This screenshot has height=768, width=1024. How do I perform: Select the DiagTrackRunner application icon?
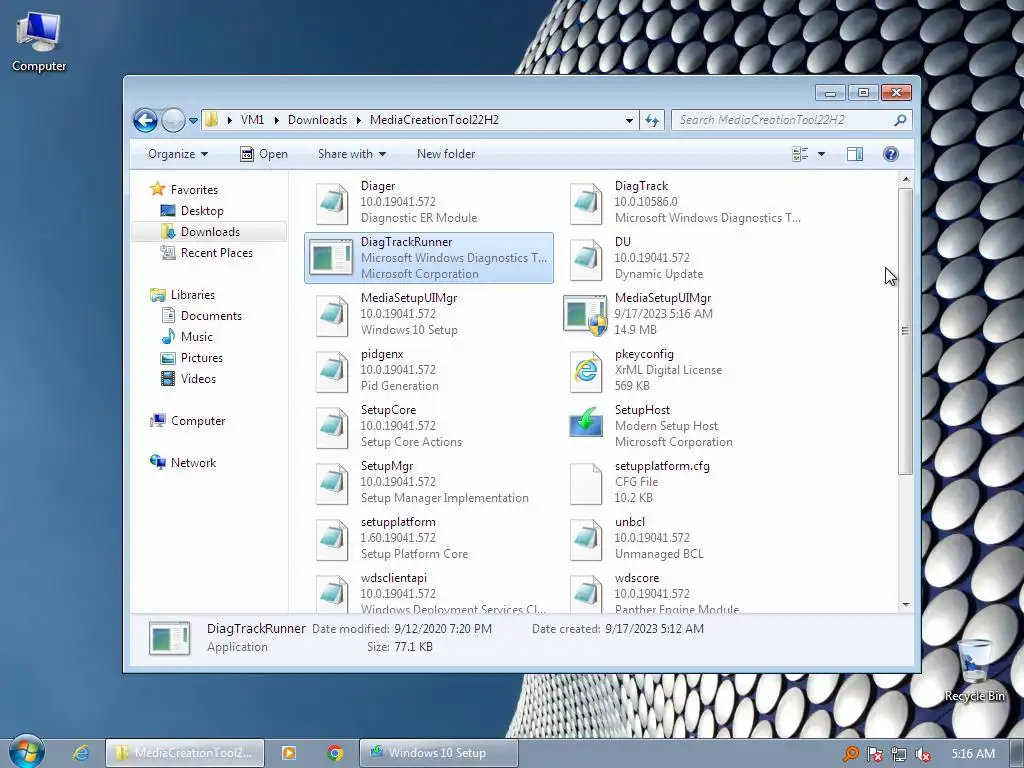[x=330, y=258]
